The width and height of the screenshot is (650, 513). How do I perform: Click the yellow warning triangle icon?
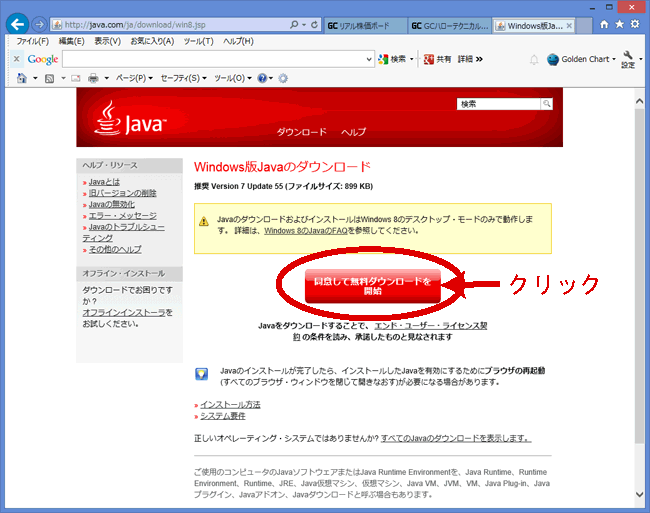[204, 221]
